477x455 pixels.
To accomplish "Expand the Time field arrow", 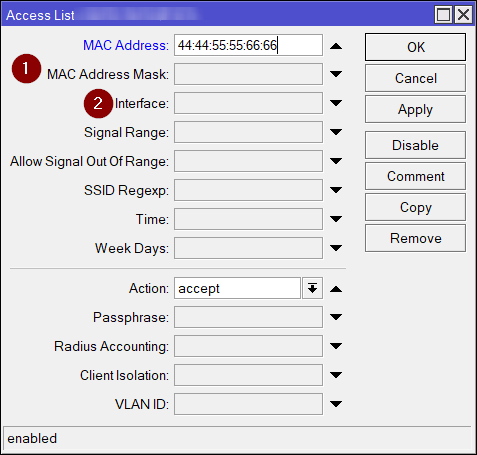I will click(336, 219).
